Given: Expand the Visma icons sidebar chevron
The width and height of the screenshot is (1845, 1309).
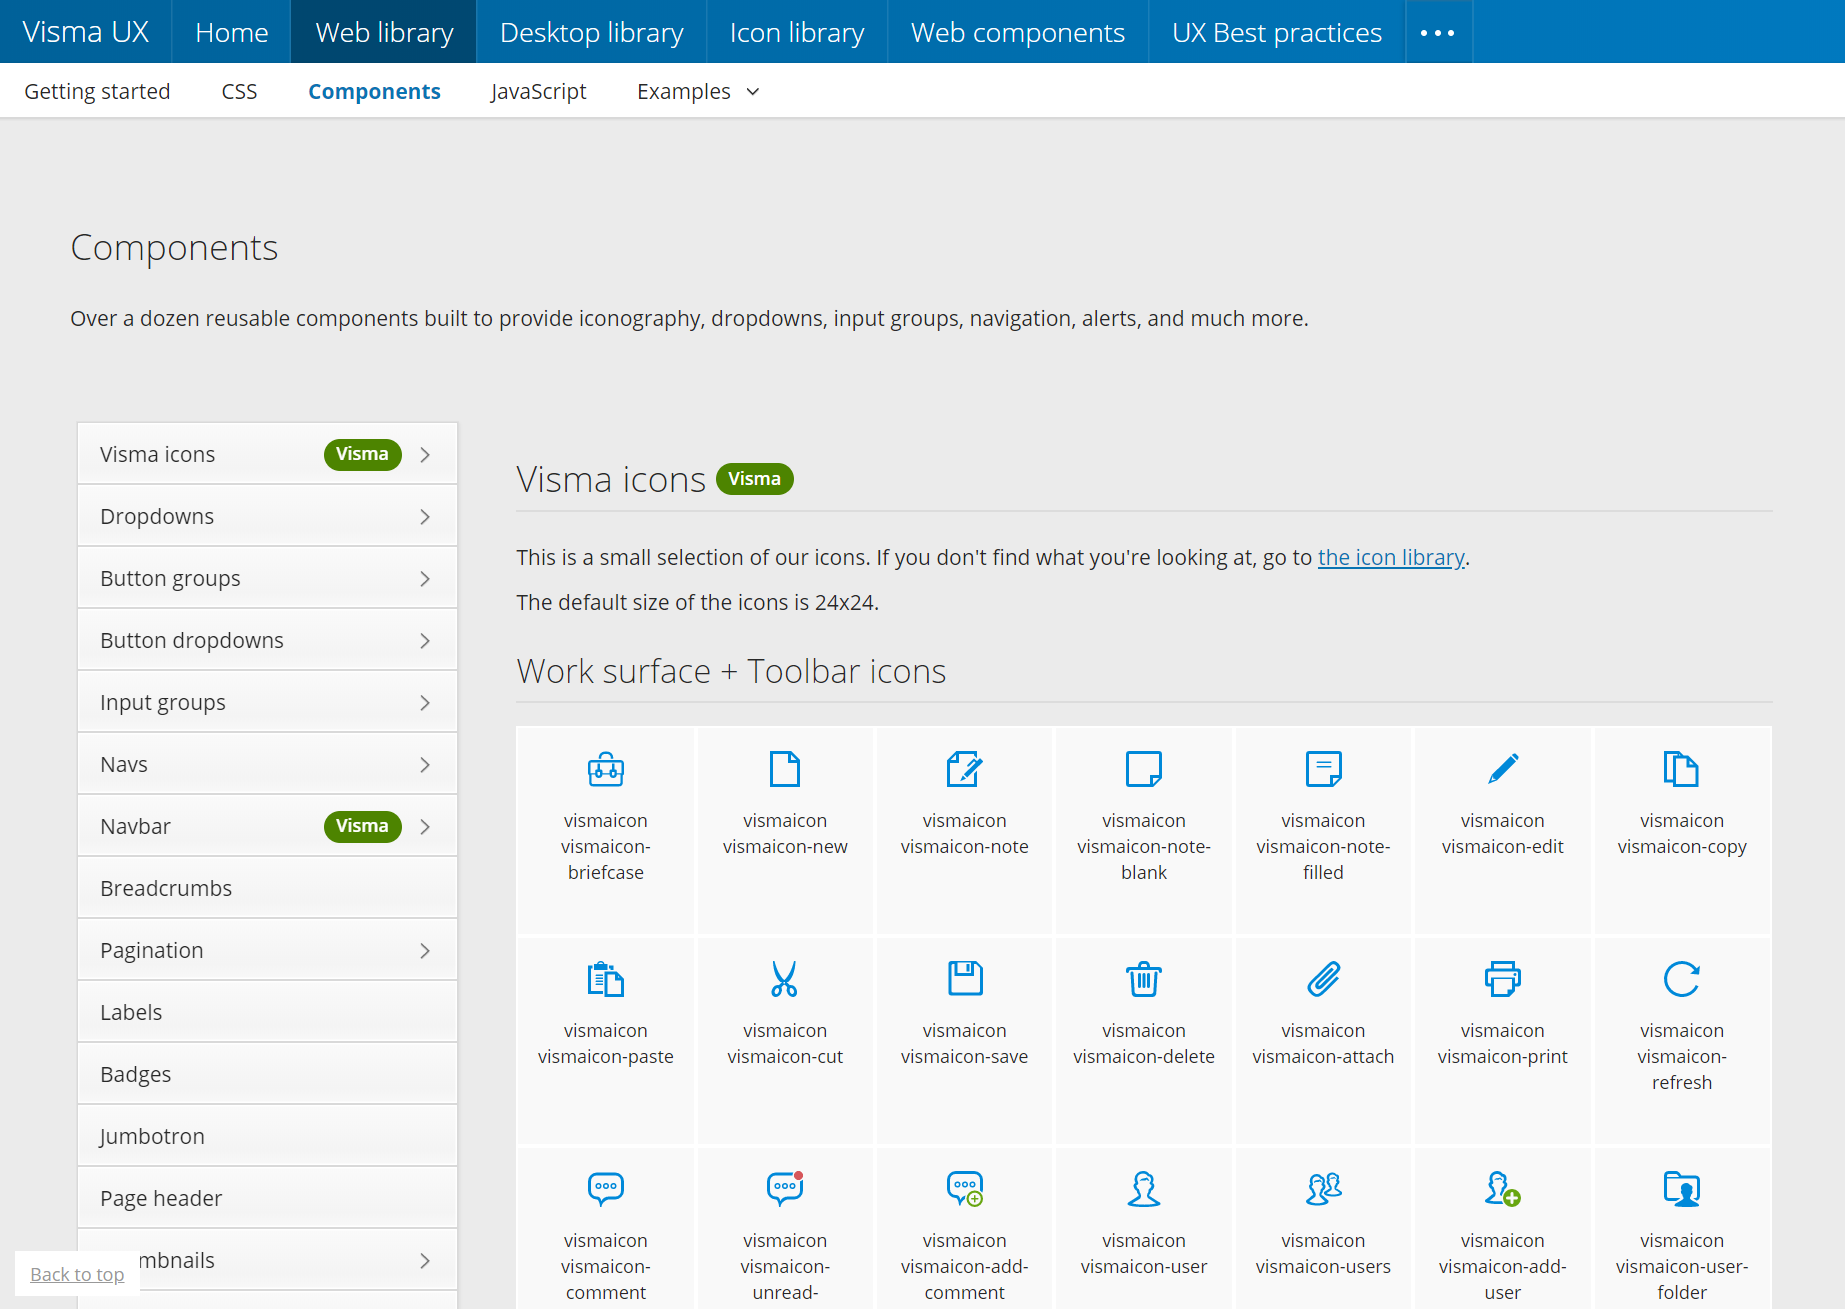Looking at the screenshot, I should click(425, 455).
